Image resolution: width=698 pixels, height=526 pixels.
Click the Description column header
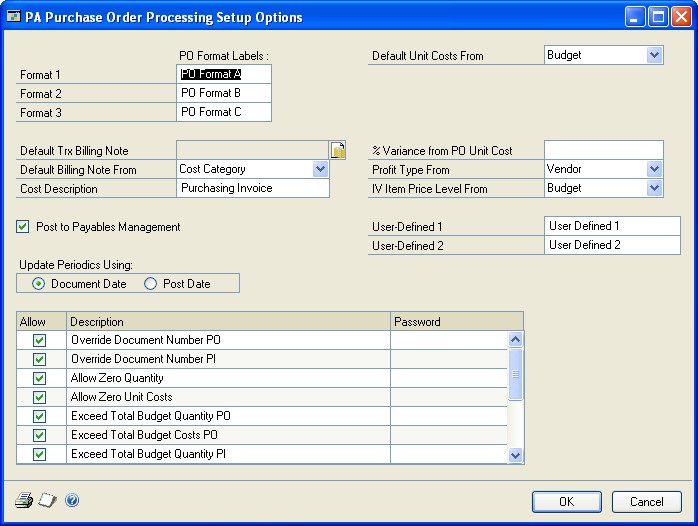pyautogui.click(x=228, y=321)
